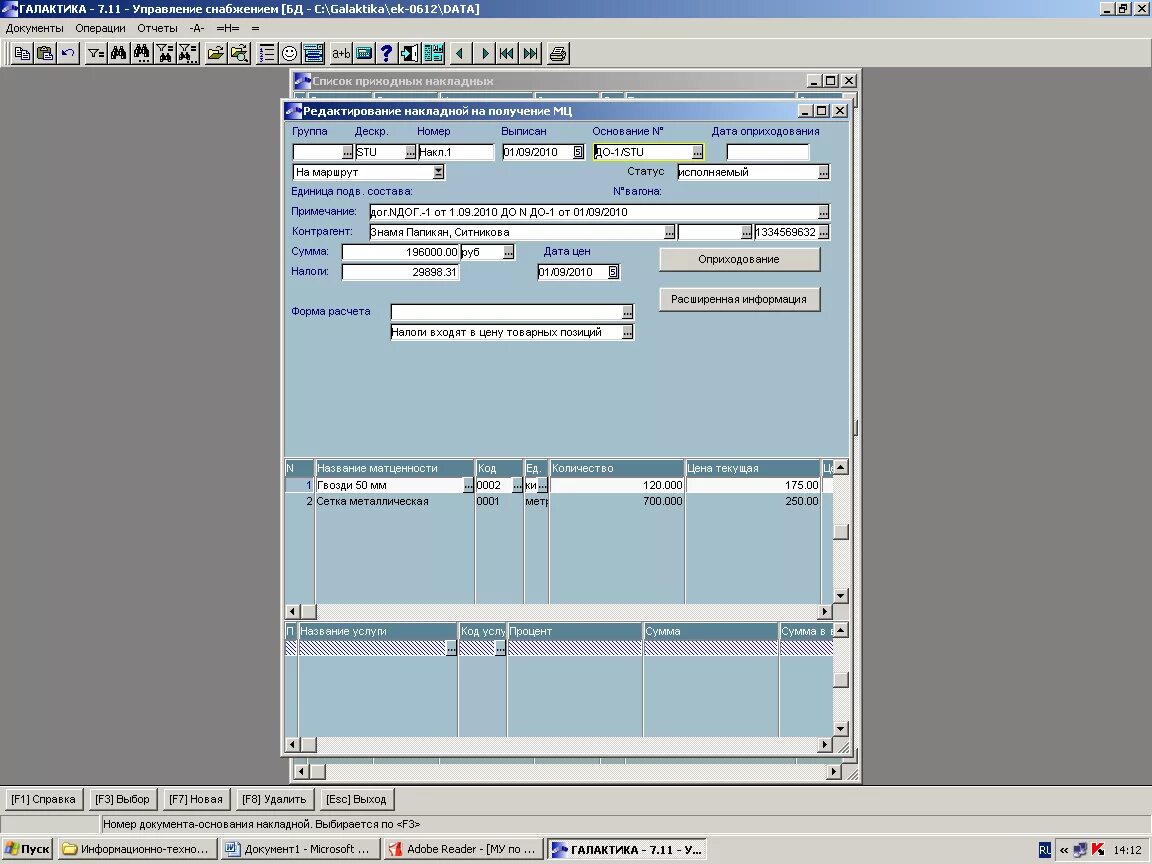
Task: Click the smiley face toolbar icon
Action: (289, 53)
